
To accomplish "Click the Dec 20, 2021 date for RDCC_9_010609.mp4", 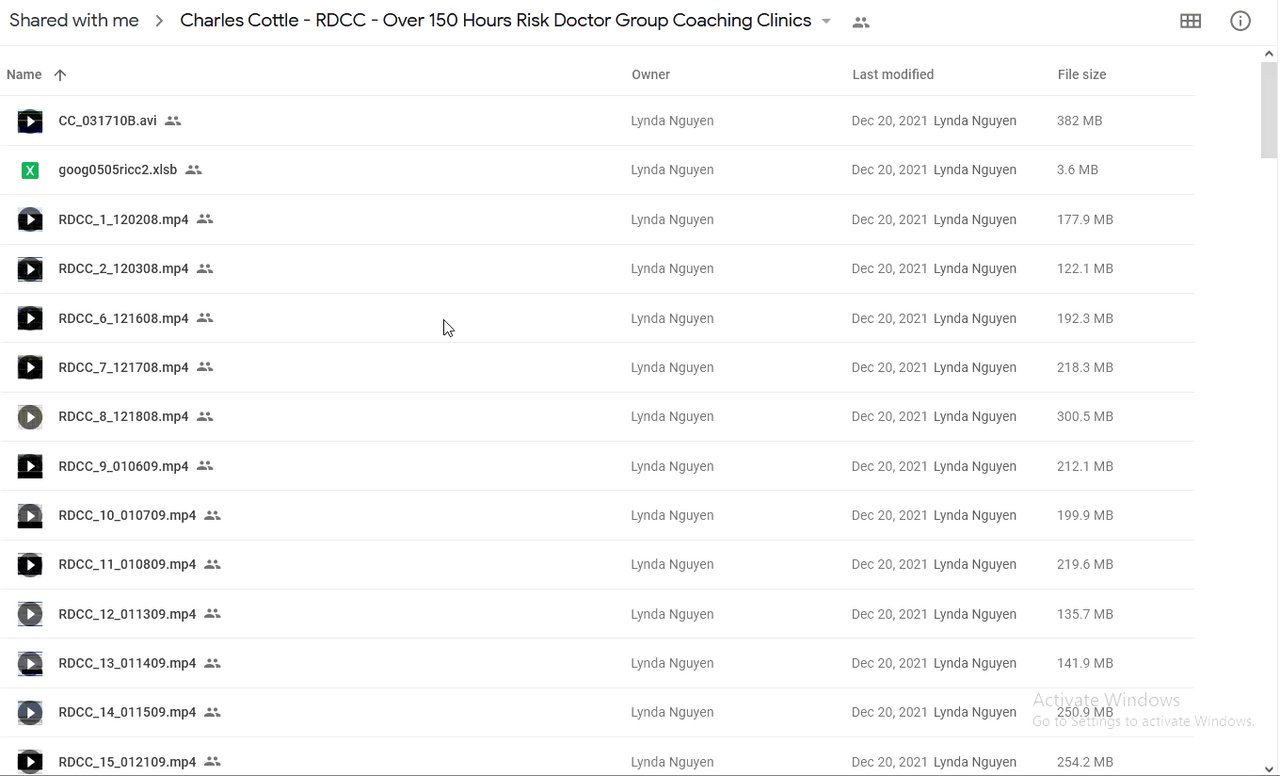I will pyautogui.click(x=889, y=466).
